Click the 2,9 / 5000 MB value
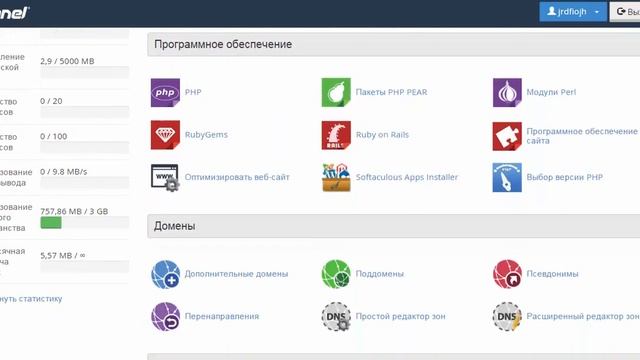 [x=67, y=61]
